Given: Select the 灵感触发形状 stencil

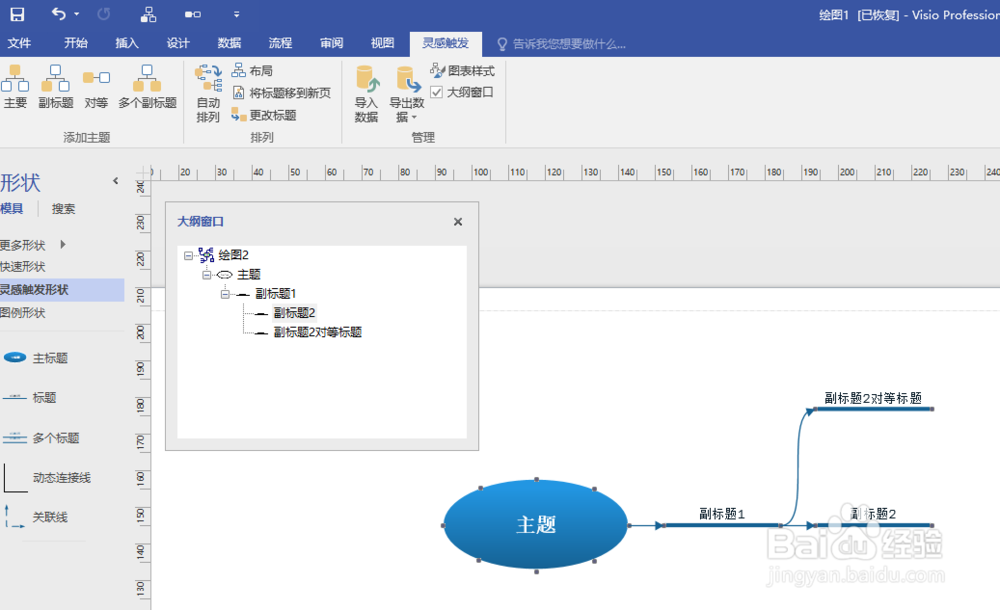Looking at the screenshot, I should [x=62, y=290].
